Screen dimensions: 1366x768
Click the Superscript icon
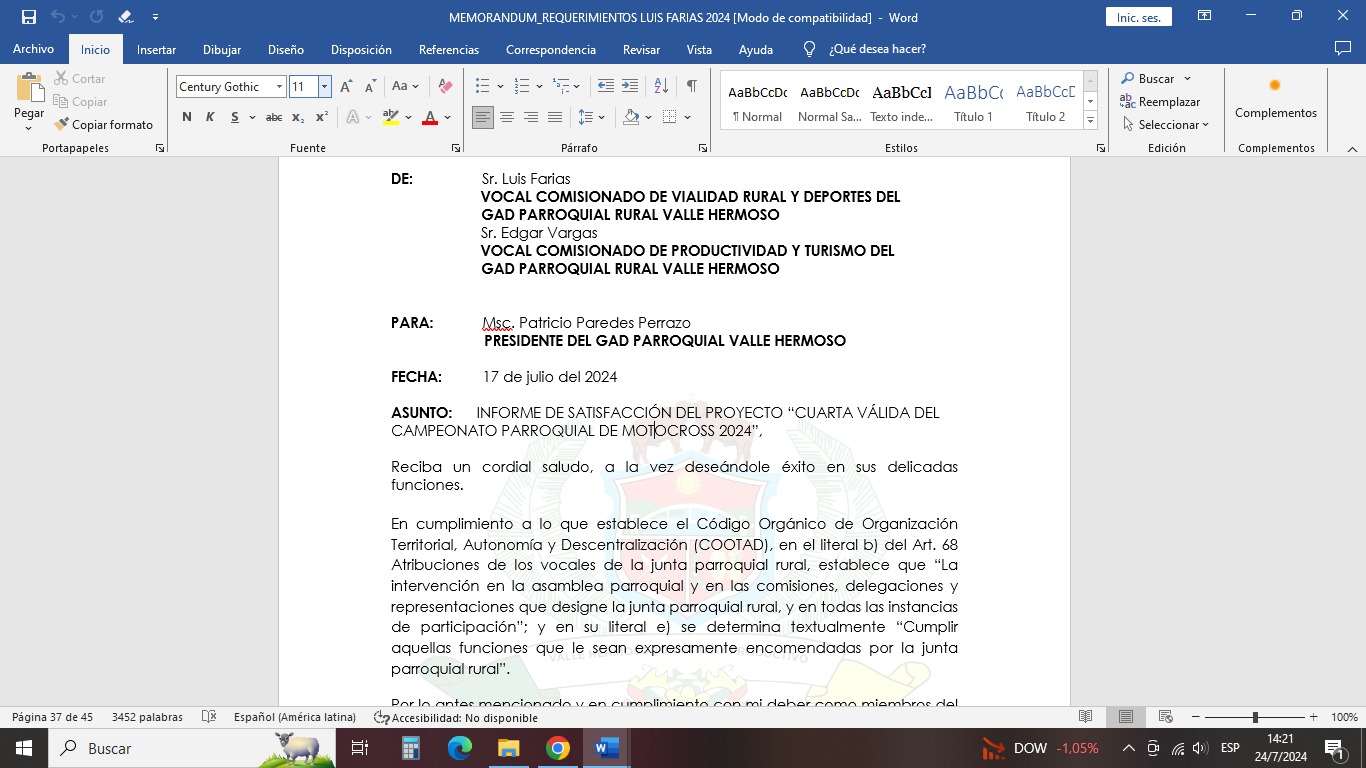click(x=322, y=118)
